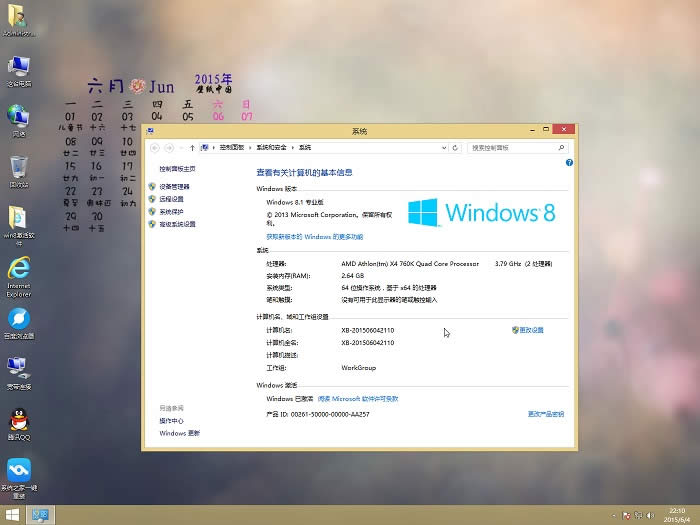Open 远程设置 (Remote settings) in sidebar
This screenshot has height=525, width=700.
point(171,199)
